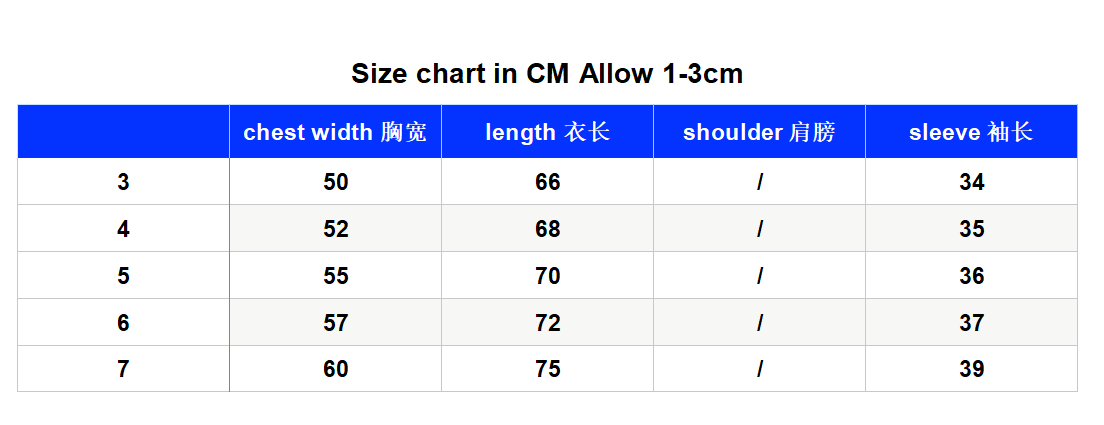The height and width of the screenshot is (425, 1104).
Task: Select sleeve value 37
Action: pos(972,322)
